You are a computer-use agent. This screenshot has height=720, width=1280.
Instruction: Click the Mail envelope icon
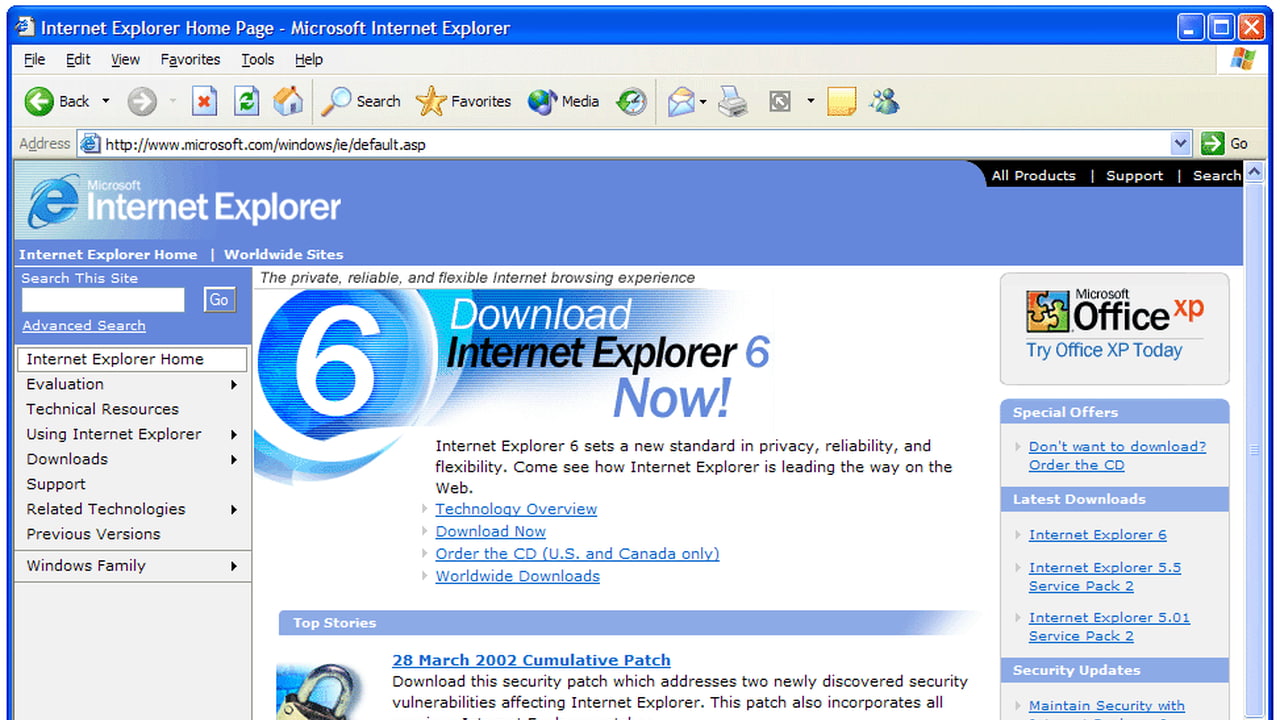681,101
